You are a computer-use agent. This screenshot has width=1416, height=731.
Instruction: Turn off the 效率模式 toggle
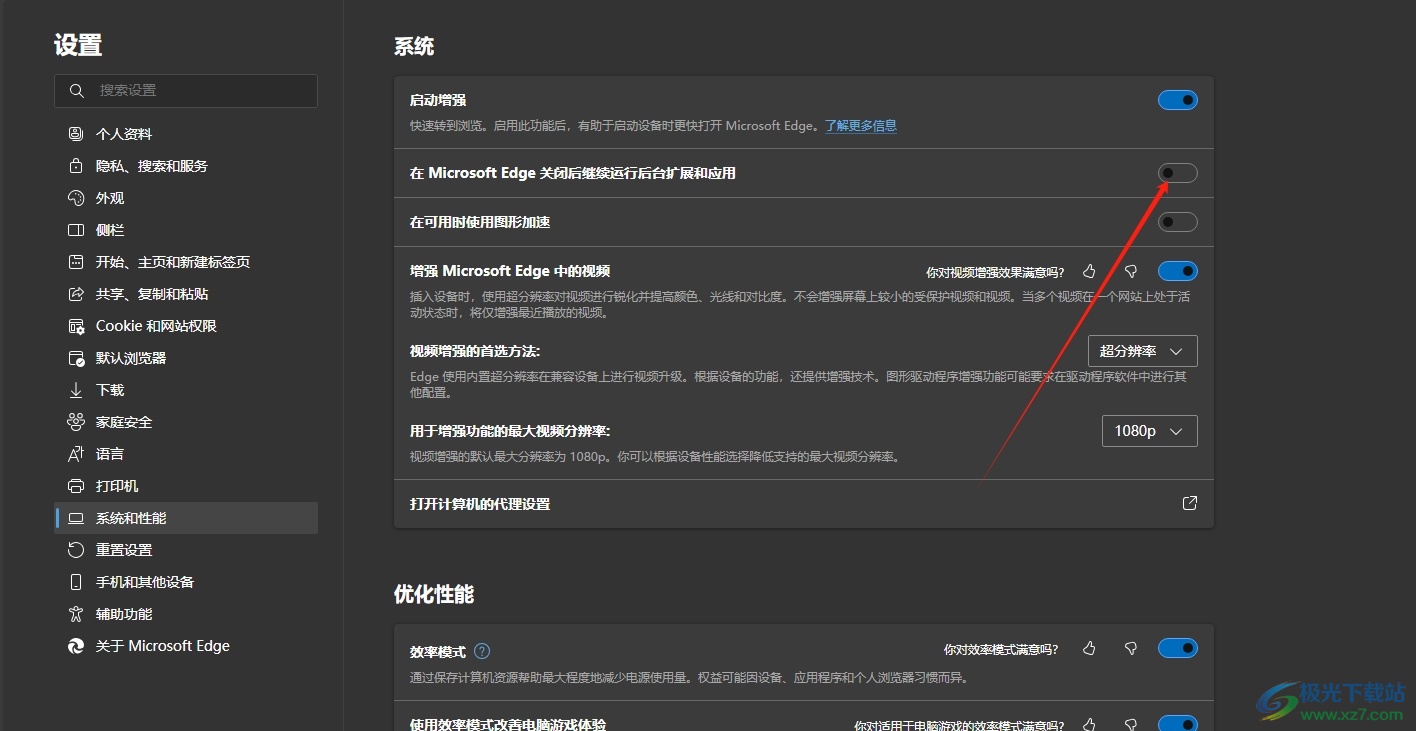click(1177, 648)
